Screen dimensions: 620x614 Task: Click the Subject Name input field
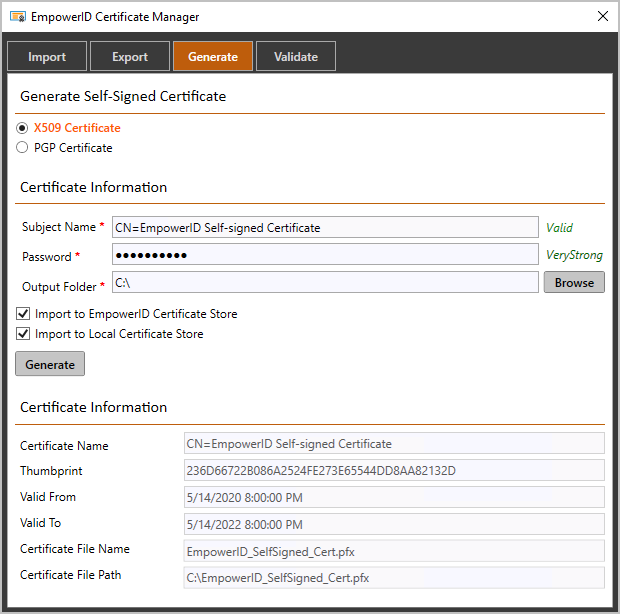(325, 227)
